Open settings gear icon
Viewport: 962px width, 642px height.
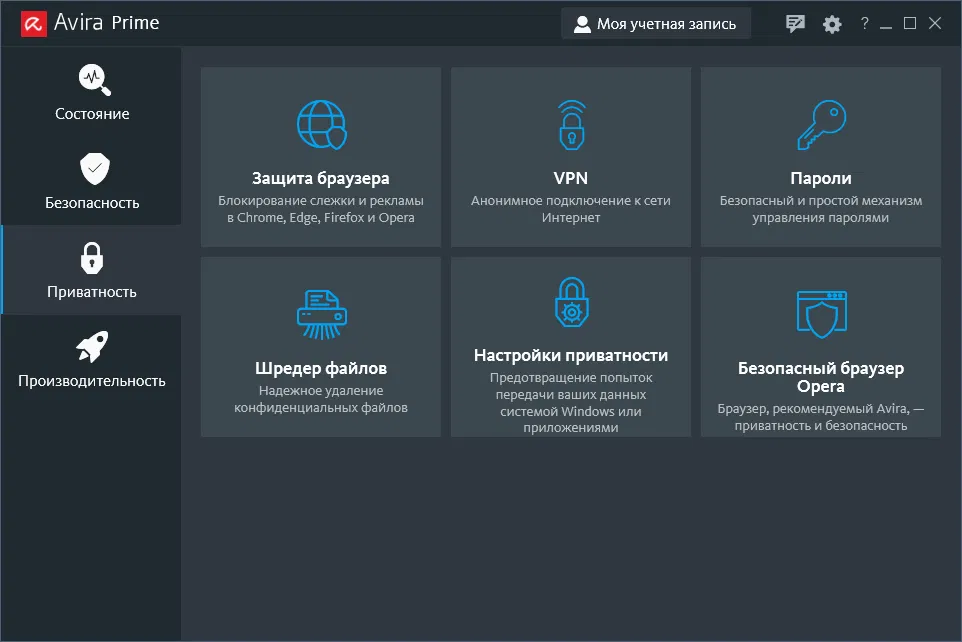[832, 25]
